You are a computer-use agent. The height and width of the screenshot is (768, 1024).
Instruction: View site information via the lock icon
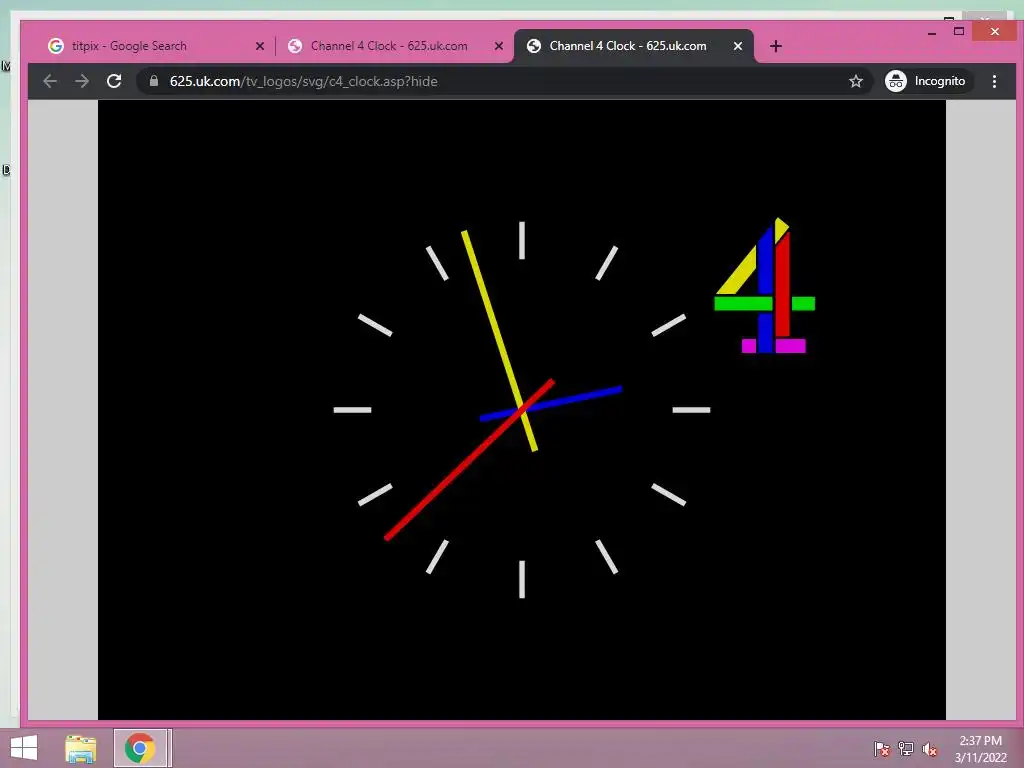pos(154,81)
